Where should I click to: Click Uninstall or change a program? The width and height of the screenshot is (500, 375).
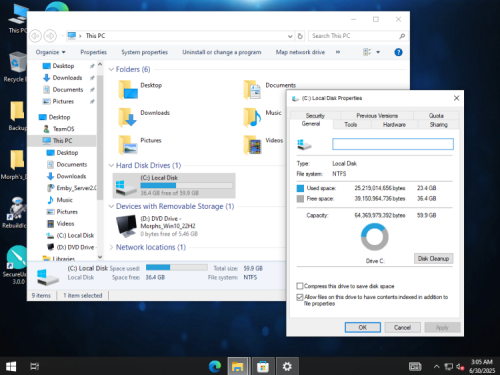click(x=222, y=52)
